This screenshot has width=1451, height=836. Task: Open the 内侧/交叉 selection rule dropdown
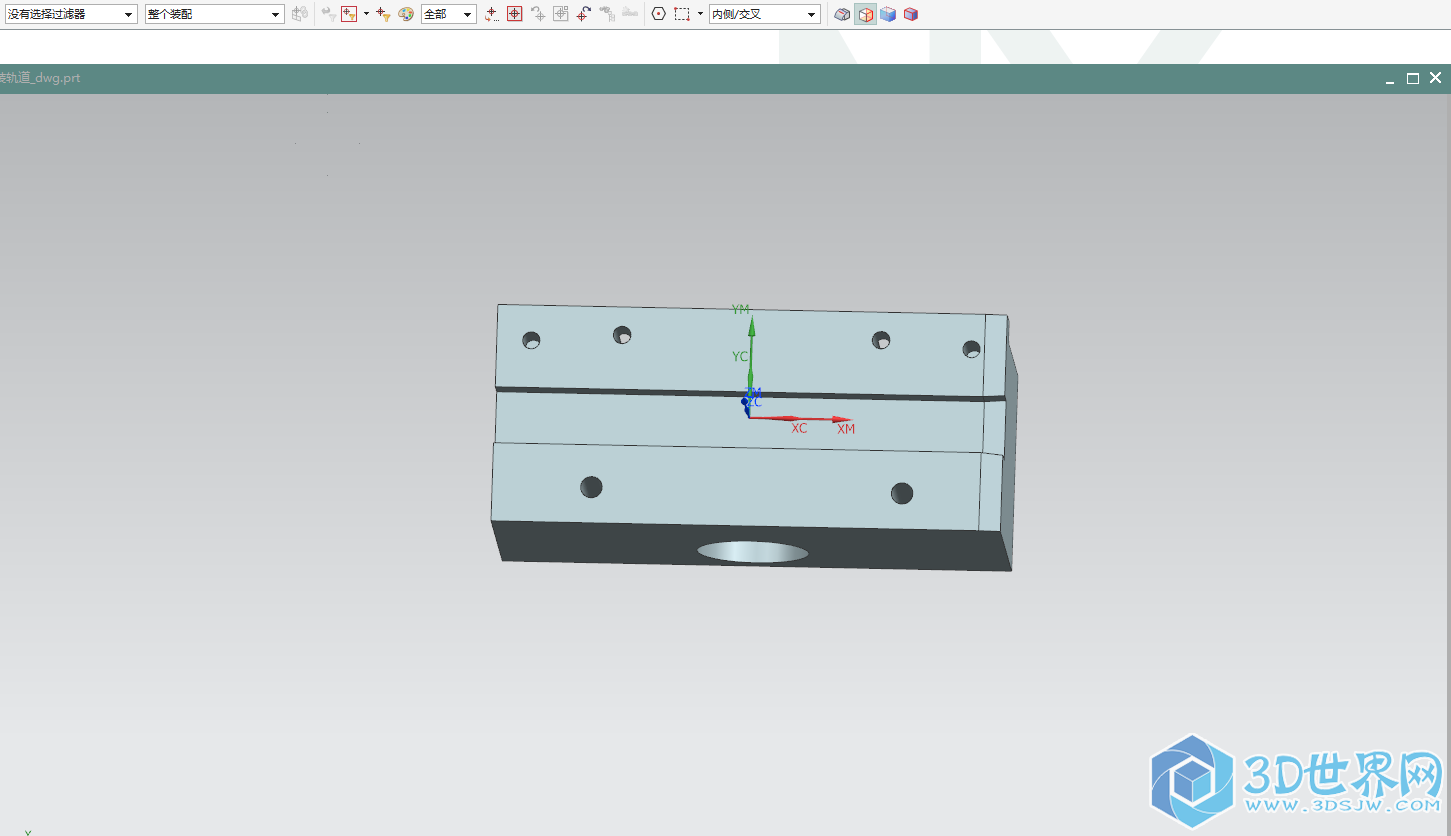[764, 14]
